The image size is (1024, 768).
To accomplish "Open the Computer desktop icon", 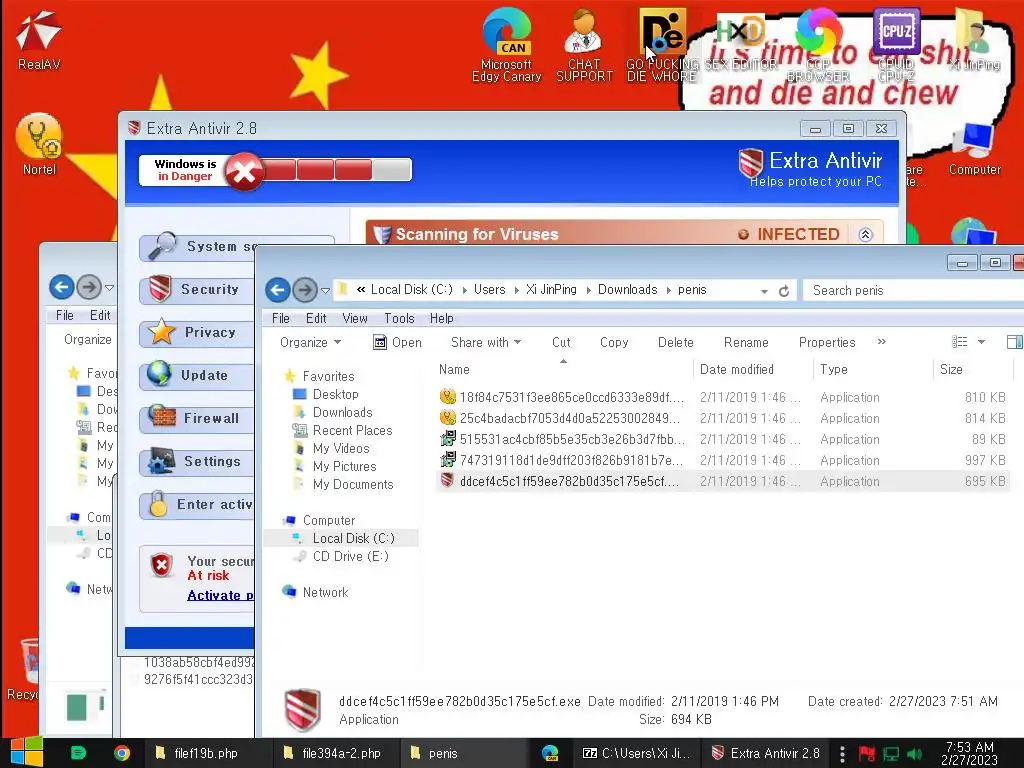I will [974, 149].
